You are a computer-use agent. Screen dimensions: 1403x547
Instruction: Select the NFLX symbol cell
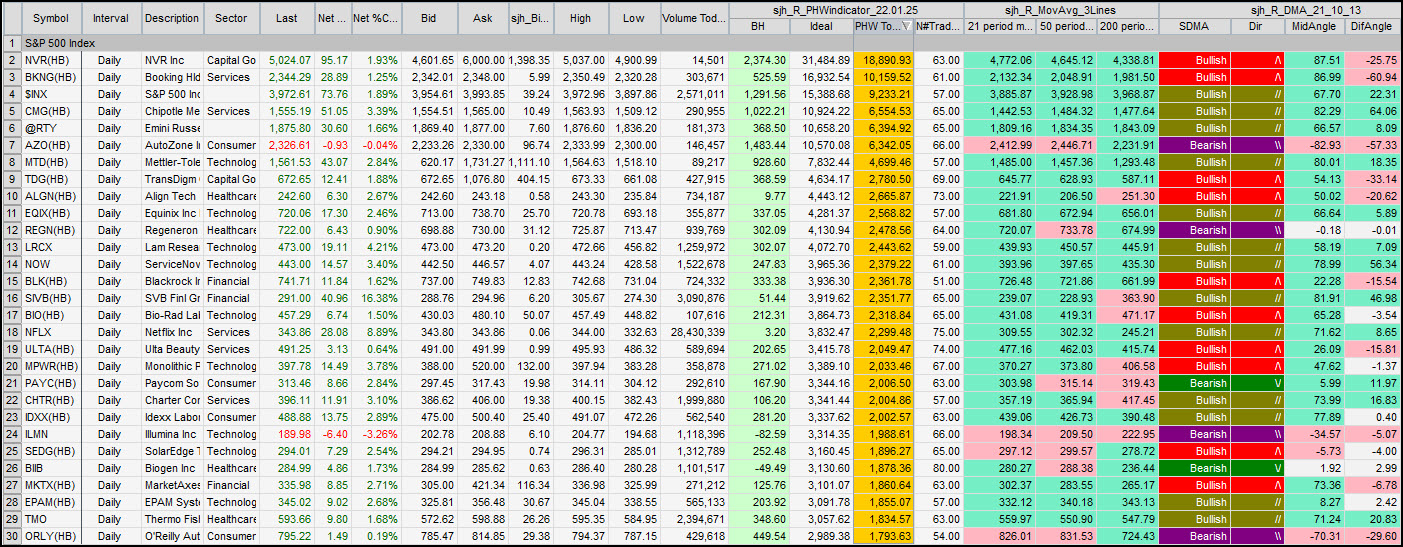point(50,332)
